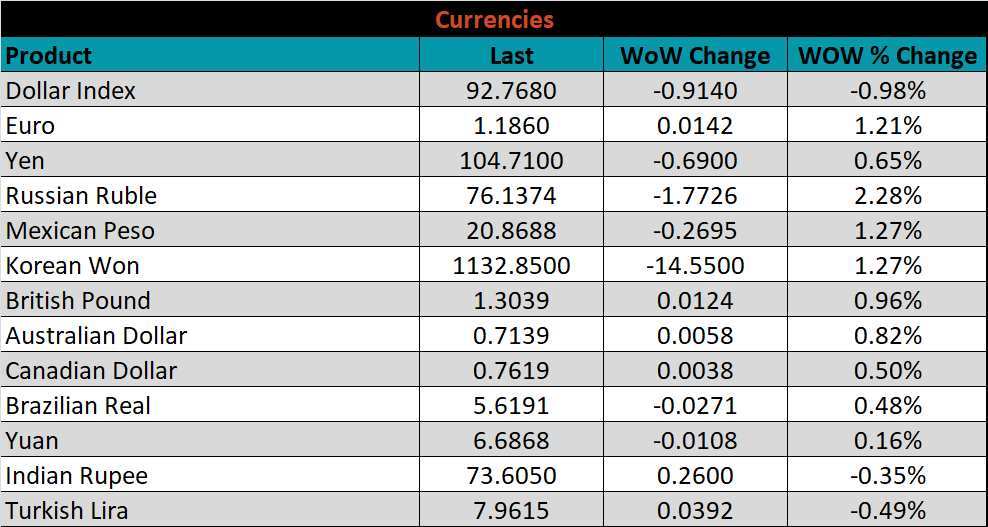This screenshot has width=988, height=527.
Task: Click the WOW % Change column header
Action: coord(887,55)
